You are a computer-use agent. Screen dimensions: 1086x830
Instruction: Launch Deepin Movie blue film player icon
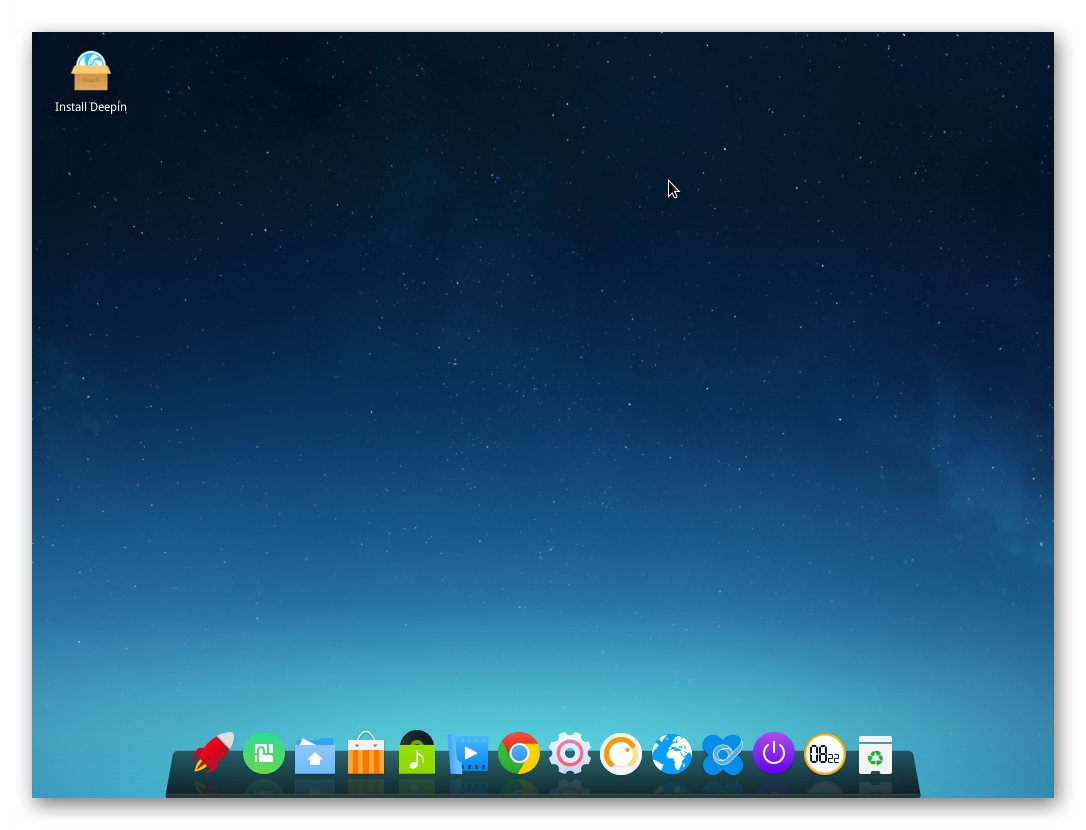(468, 754)
